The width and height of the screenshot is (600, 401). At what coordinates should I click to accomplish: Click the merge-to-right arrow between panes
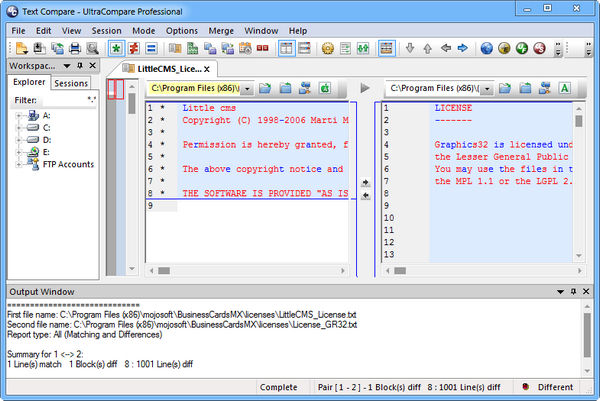pos(365,182)
